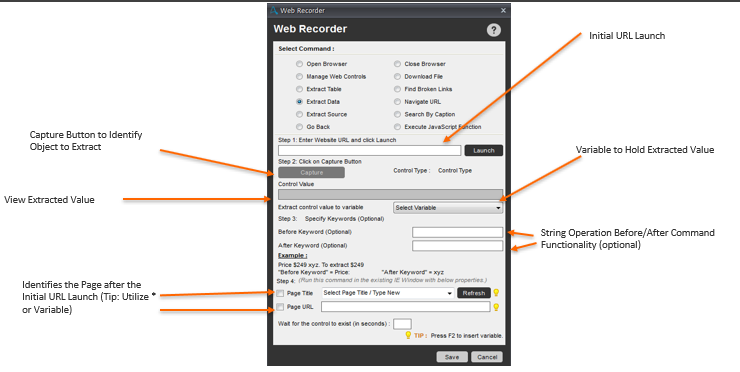
Task: Select the Manage Web Controls command
Action: pyautogui.click(x=299, y=76)
